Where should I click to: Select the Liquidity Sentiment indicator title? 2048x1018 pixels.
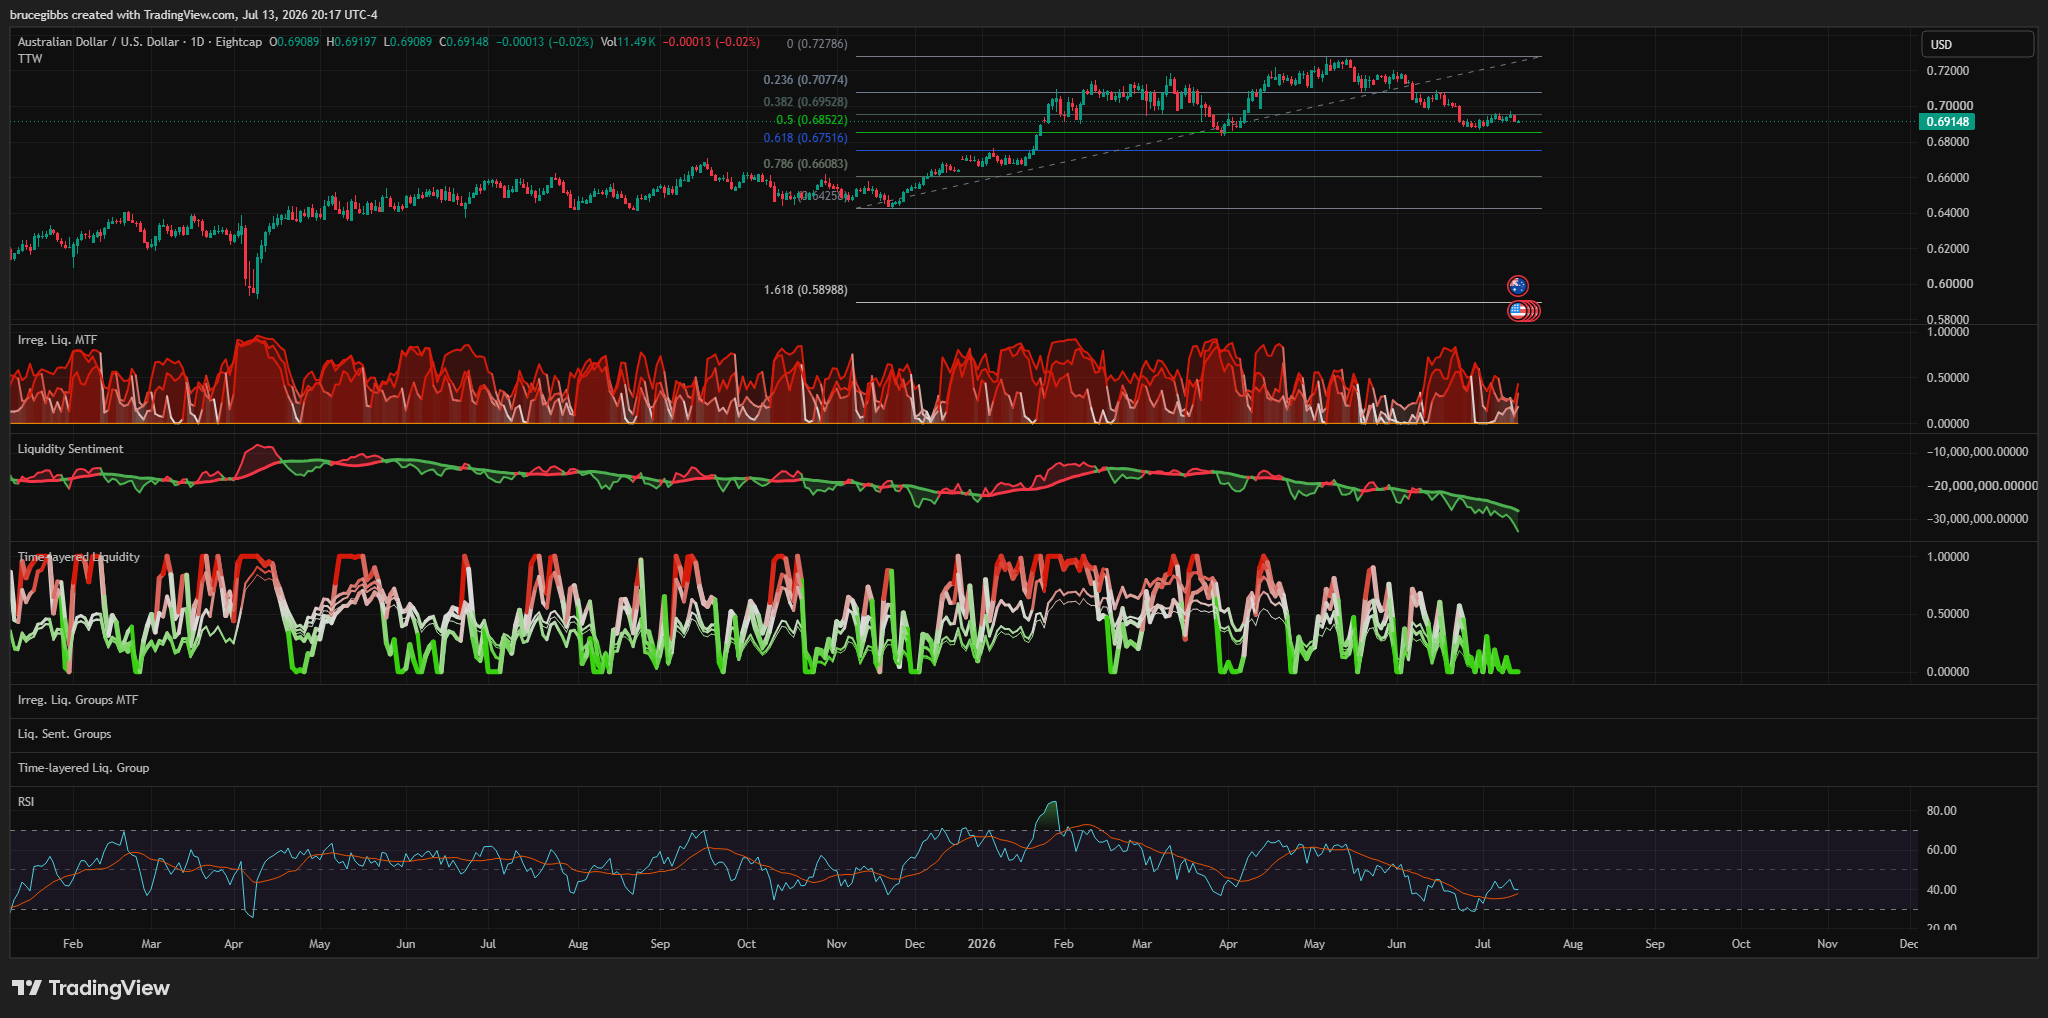point(71,449)
